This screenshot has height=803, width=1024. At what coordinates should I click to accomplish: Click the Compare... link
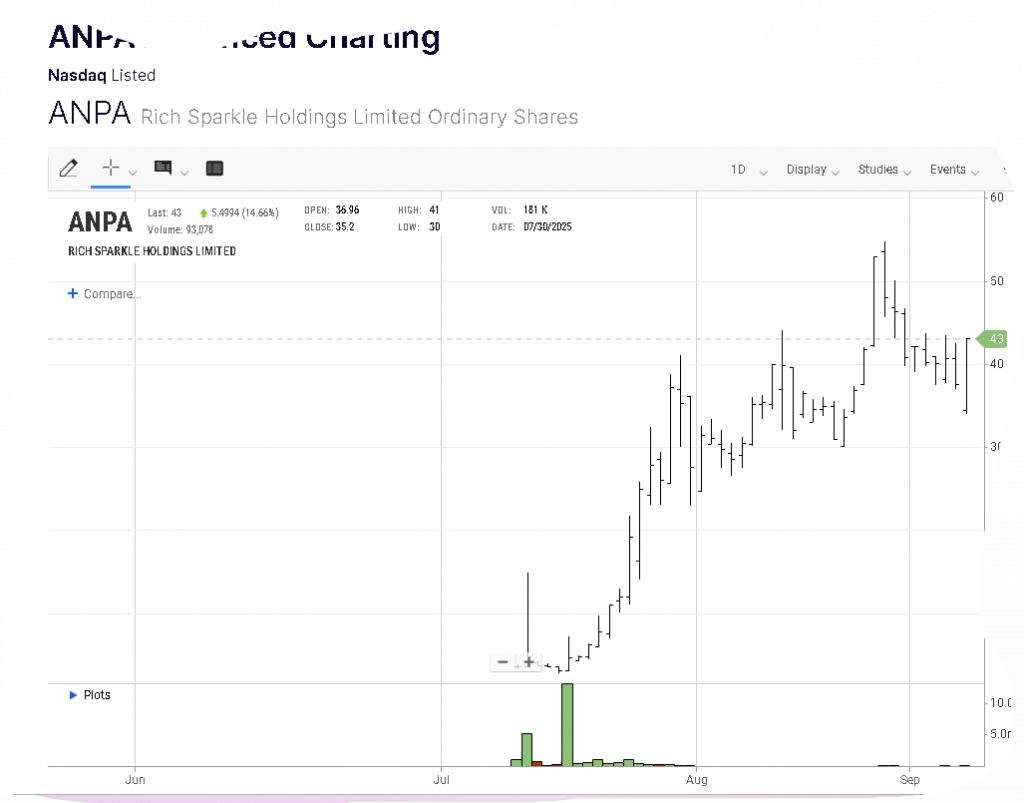click(112, 294)
